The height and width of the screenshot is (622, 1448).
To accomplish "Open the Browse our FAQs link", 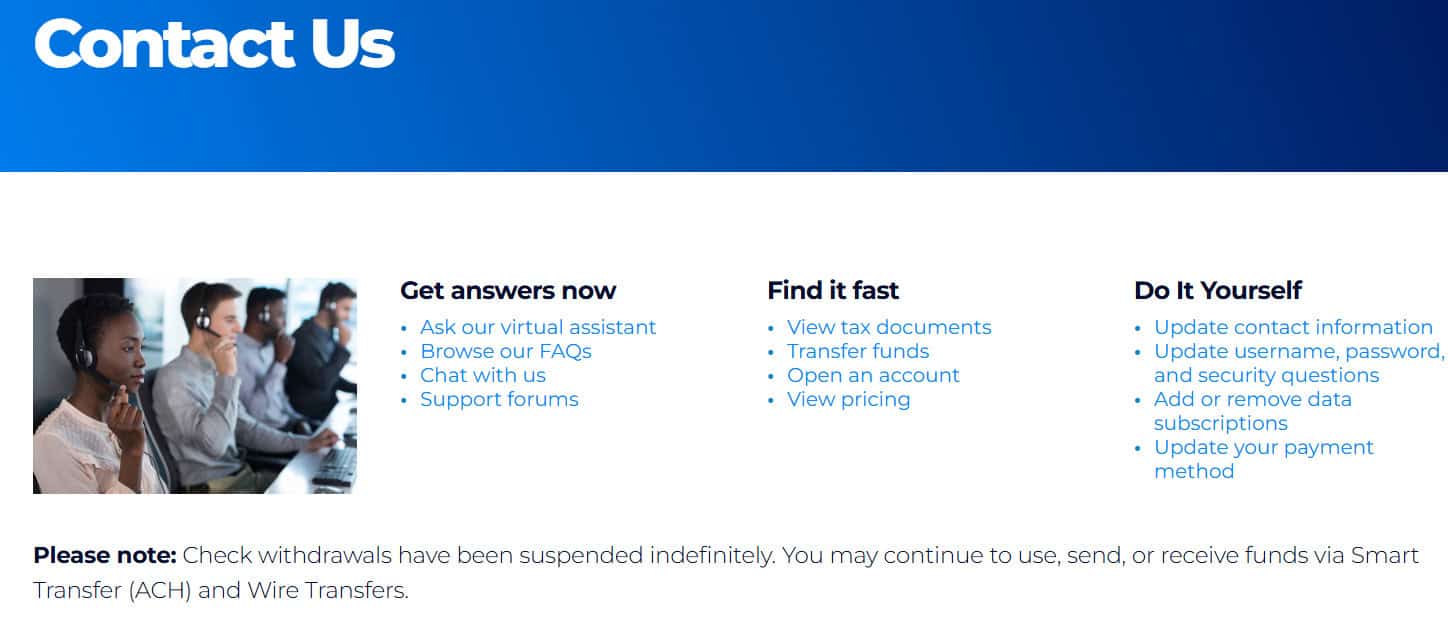I will click(506, 351).
